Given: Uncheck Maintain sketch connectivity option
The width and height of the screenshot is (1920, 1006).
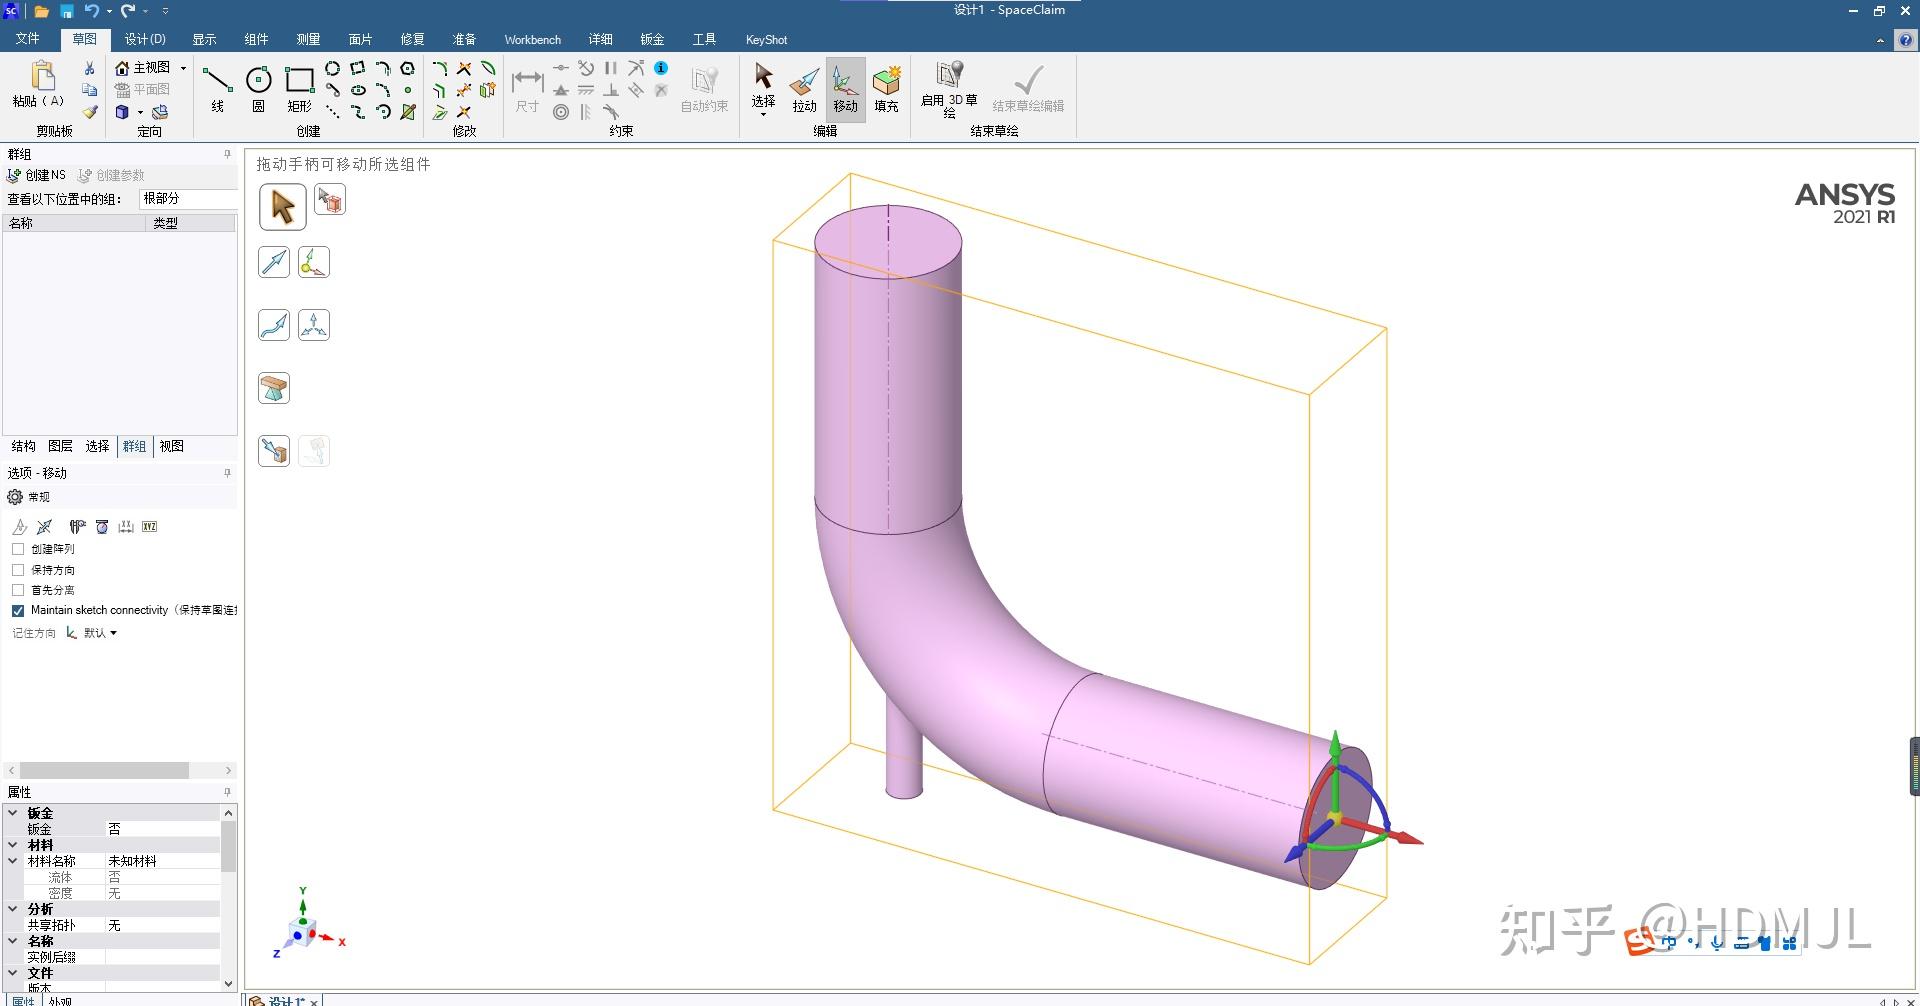Looking at the screenshot, I should point(18,610).
